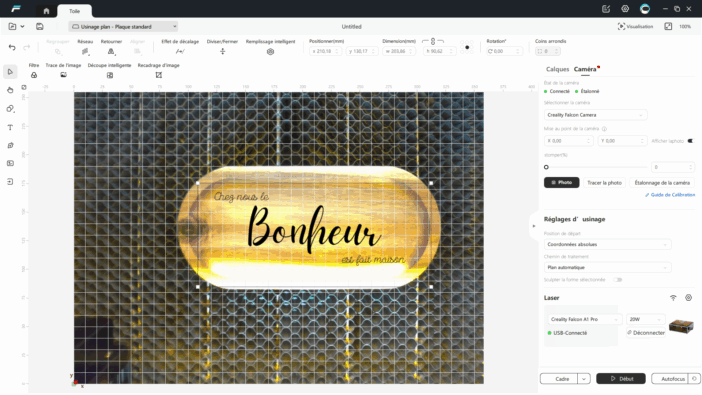Image resolution: width=702 pixels, height=395 pixels.
Task: Click the Estomper blur slider handle
Action: [546, 167]
